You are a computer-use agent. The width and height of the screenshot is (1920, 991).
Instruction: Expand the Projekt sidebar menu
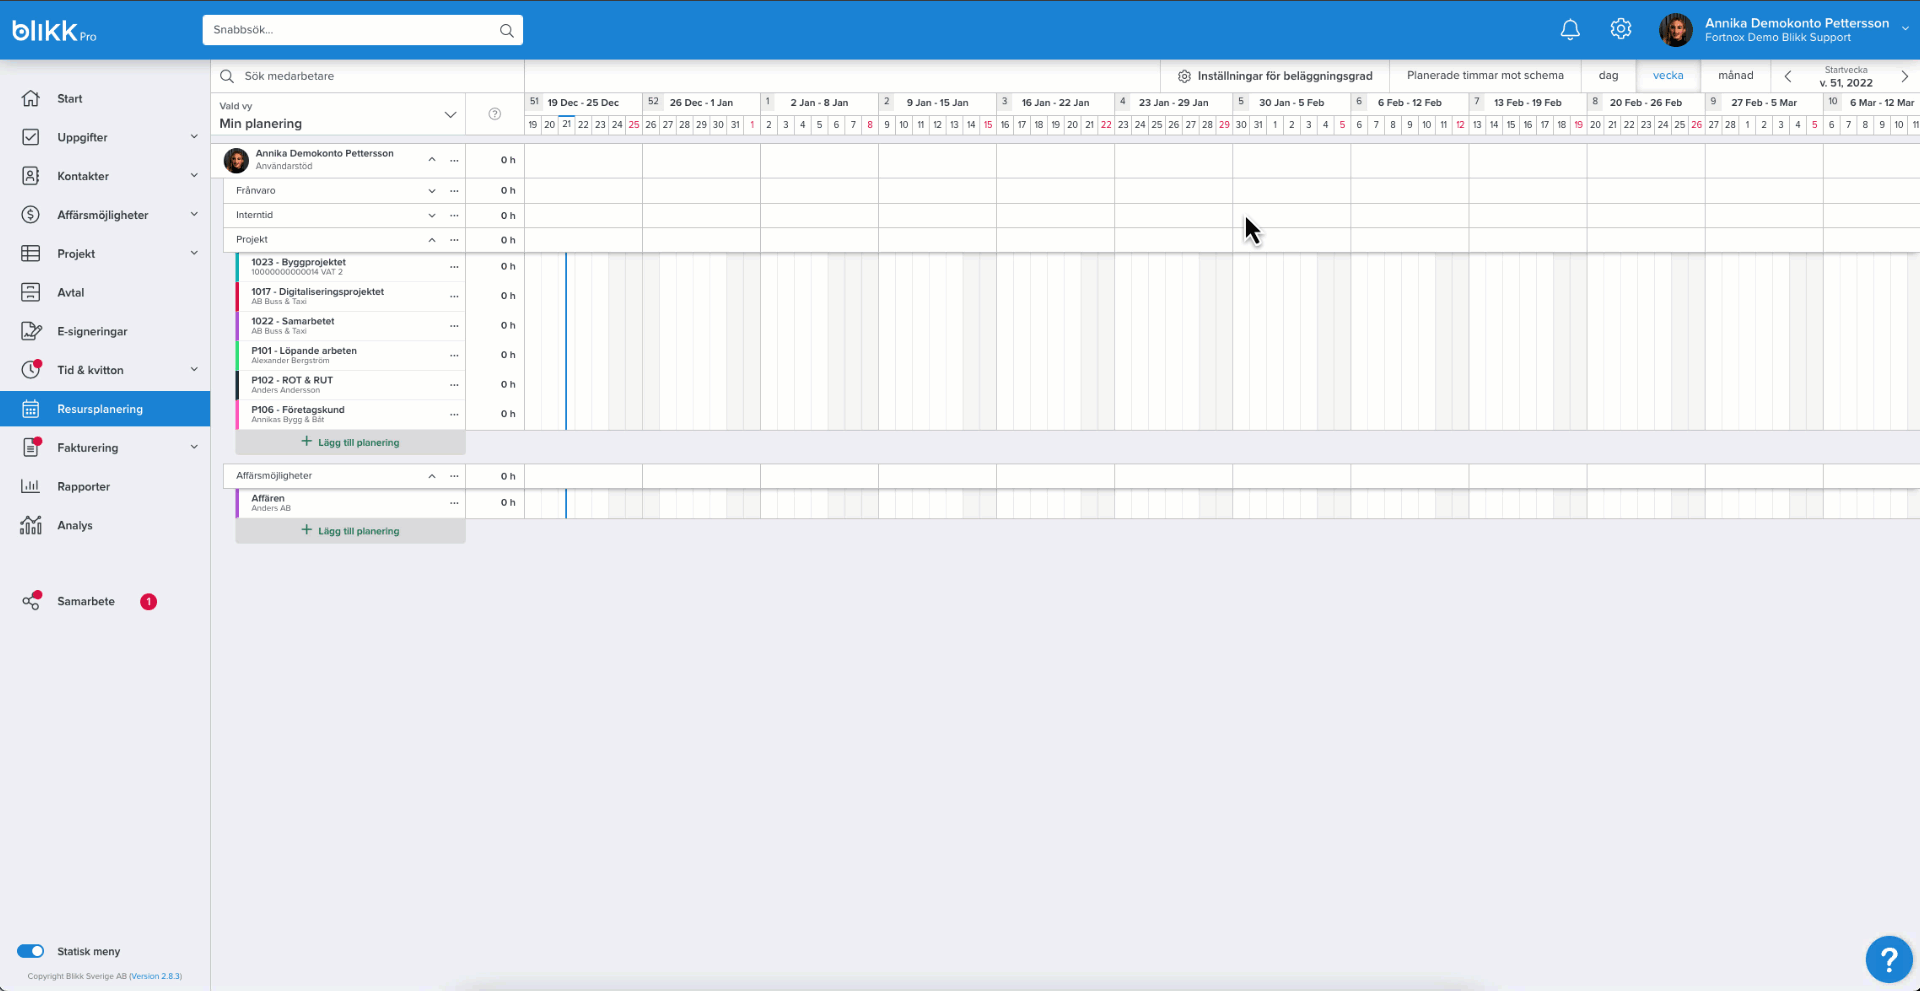click(194, 253)
